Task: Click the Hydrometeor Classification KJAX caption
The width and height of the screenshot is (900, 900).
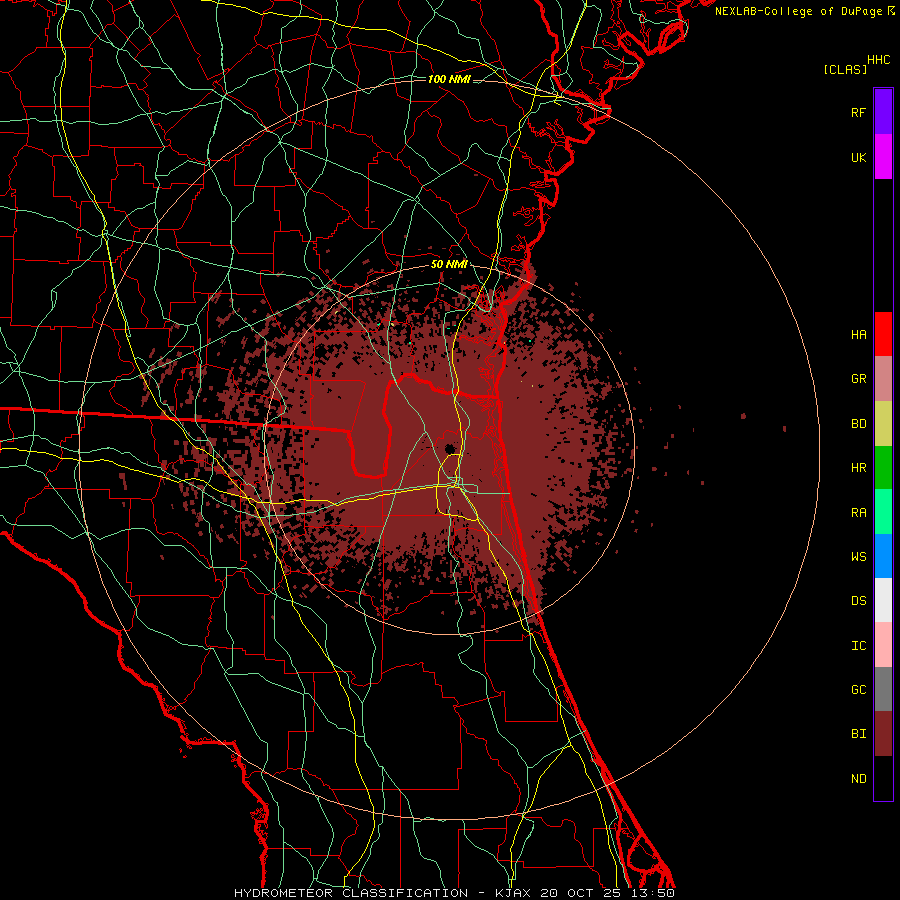Action: click(453, 893)
